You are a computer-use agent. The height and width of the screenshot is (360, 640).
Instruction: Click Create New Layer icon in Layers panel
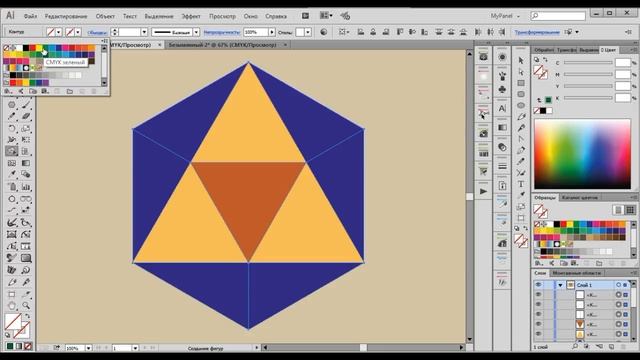click(611, 347)
